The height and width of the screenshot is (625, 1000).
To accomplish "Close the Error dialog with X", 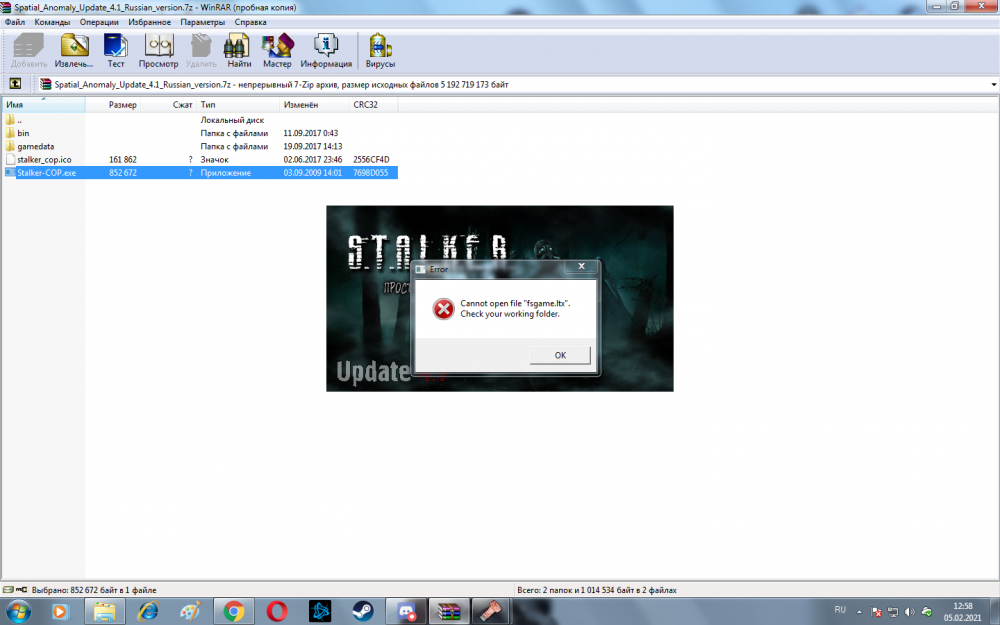I will coord(581,267).
